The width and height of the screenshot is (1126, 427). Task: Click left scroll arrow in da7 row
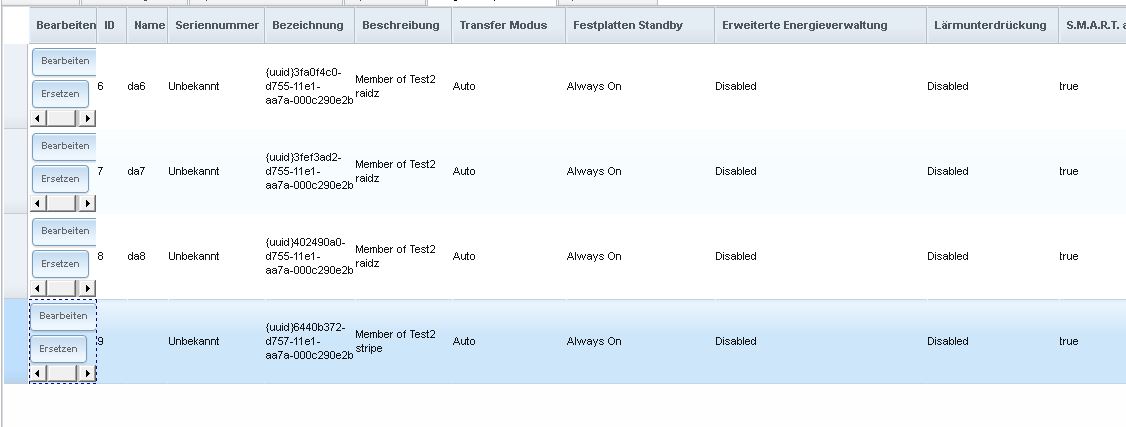pyautogui.click(x=39, y=203)
